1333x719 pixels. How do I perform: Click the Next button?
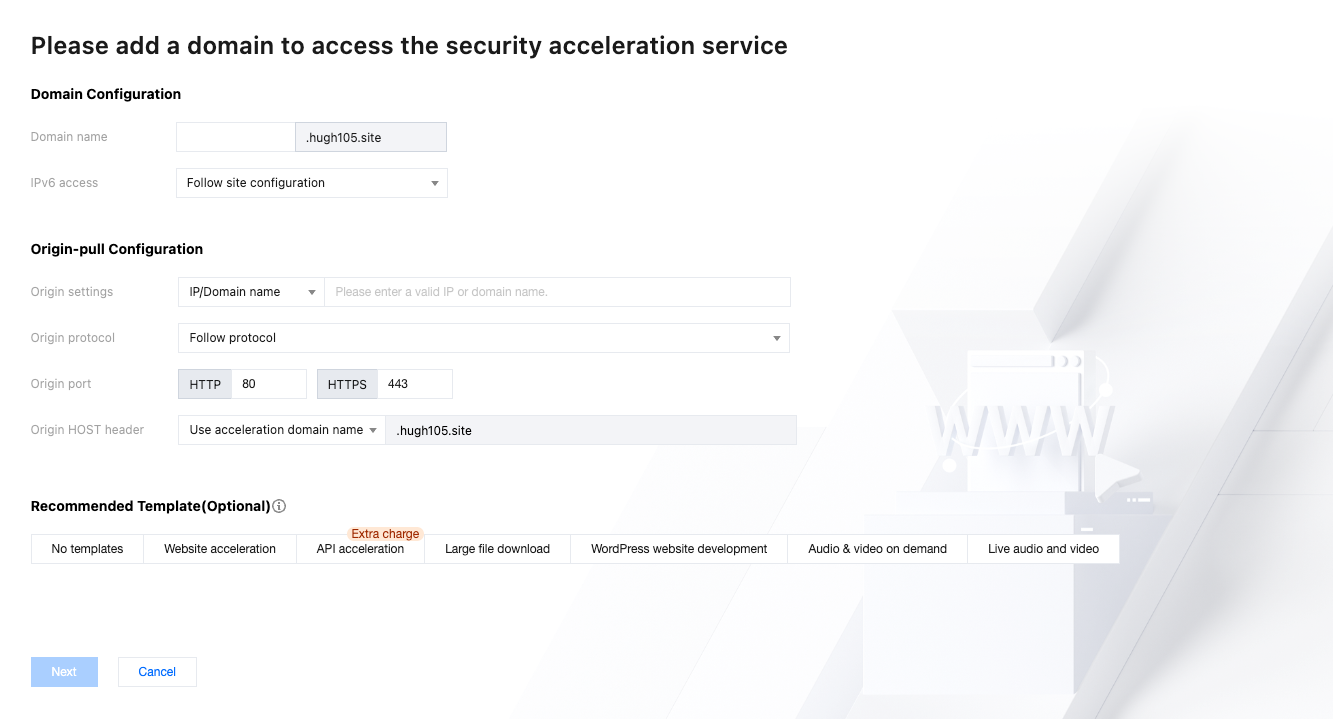pyautogui.click(x=64, y=672)
